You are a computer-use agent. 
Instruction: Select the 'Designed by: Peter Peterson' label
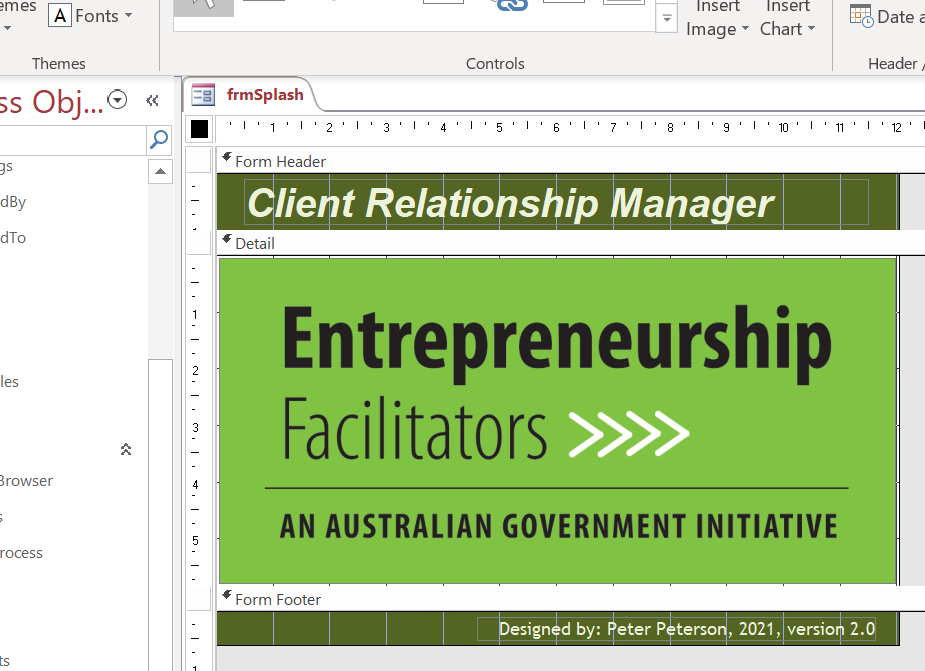coord(676,629)
